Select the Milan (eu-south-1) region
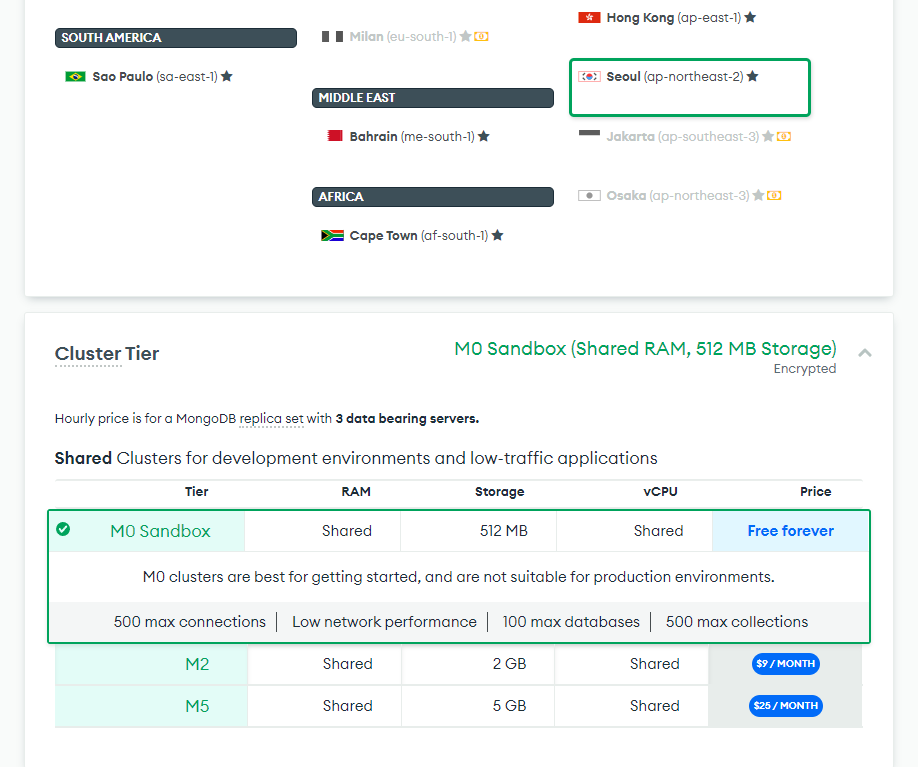Image resolution: width=918 pixels, height=767 pixels. tap(405, 37)
